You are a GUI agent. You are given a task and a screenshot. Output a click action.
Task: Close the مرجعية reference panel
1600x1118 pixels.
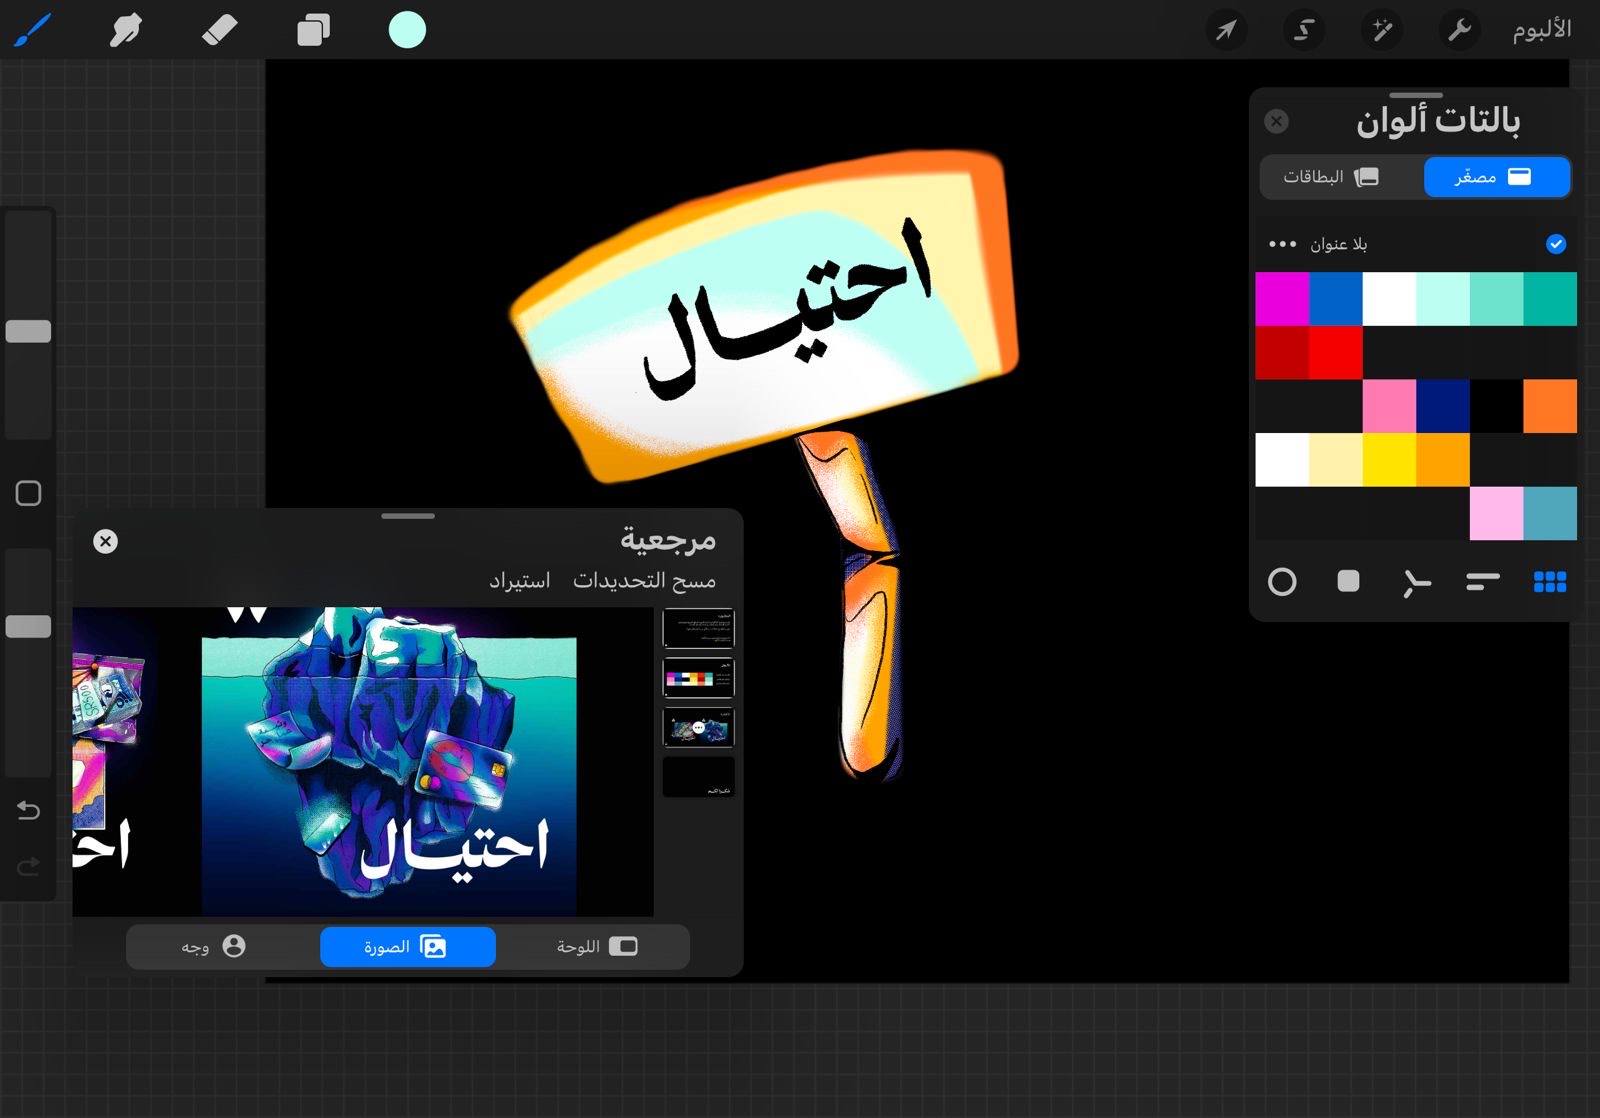click(105, 541)
